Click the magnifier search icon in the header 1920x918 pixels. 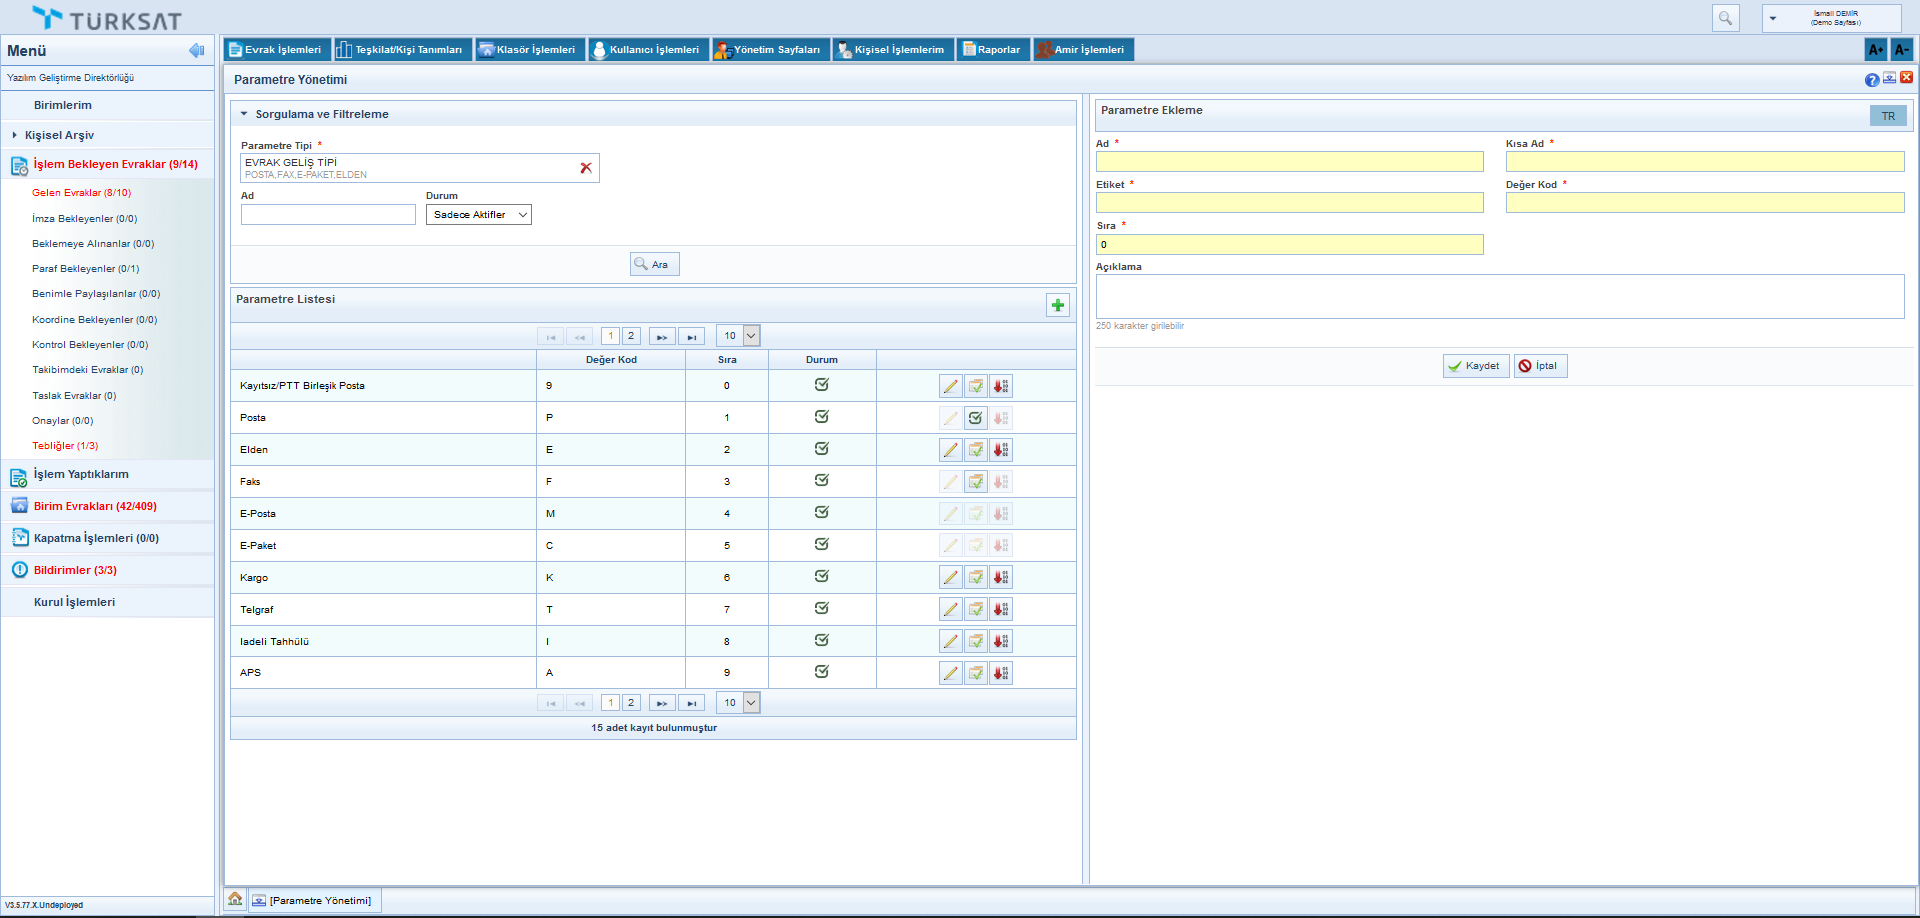[x=1725, y=18]
